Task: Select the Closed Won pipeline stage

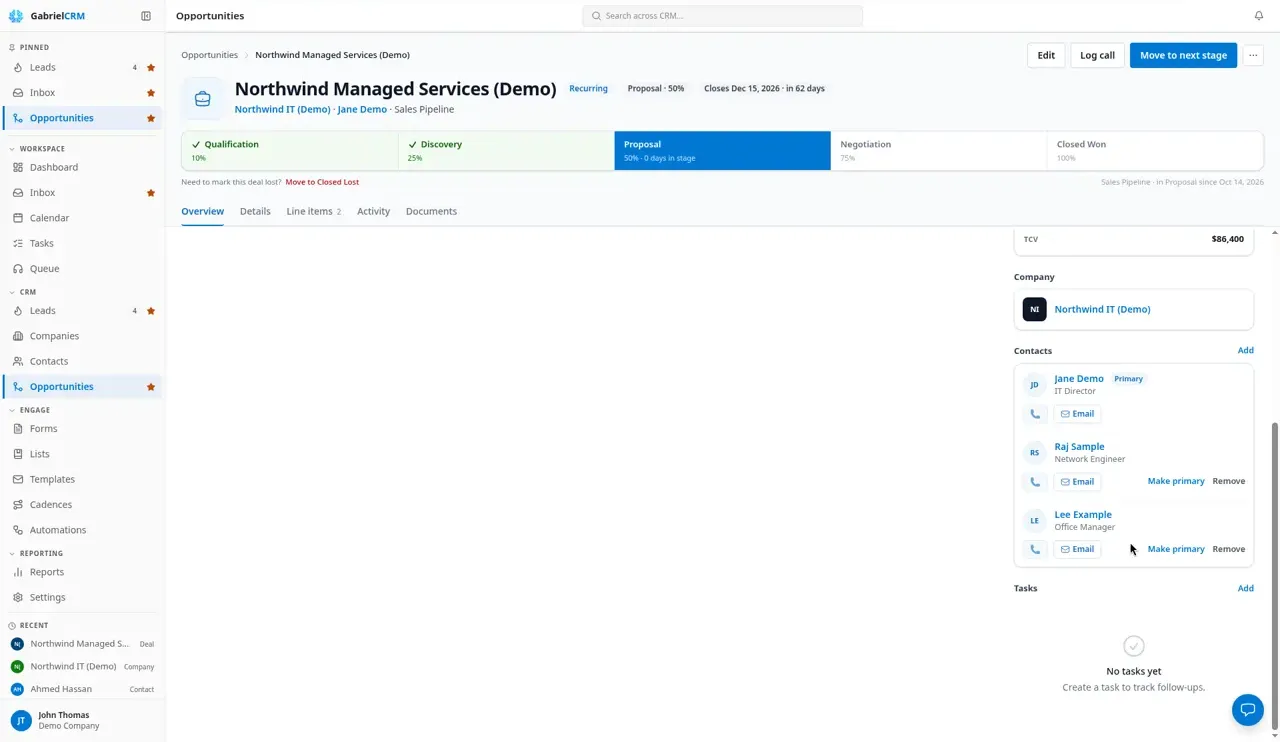Action: click(x=1155, y=151)
